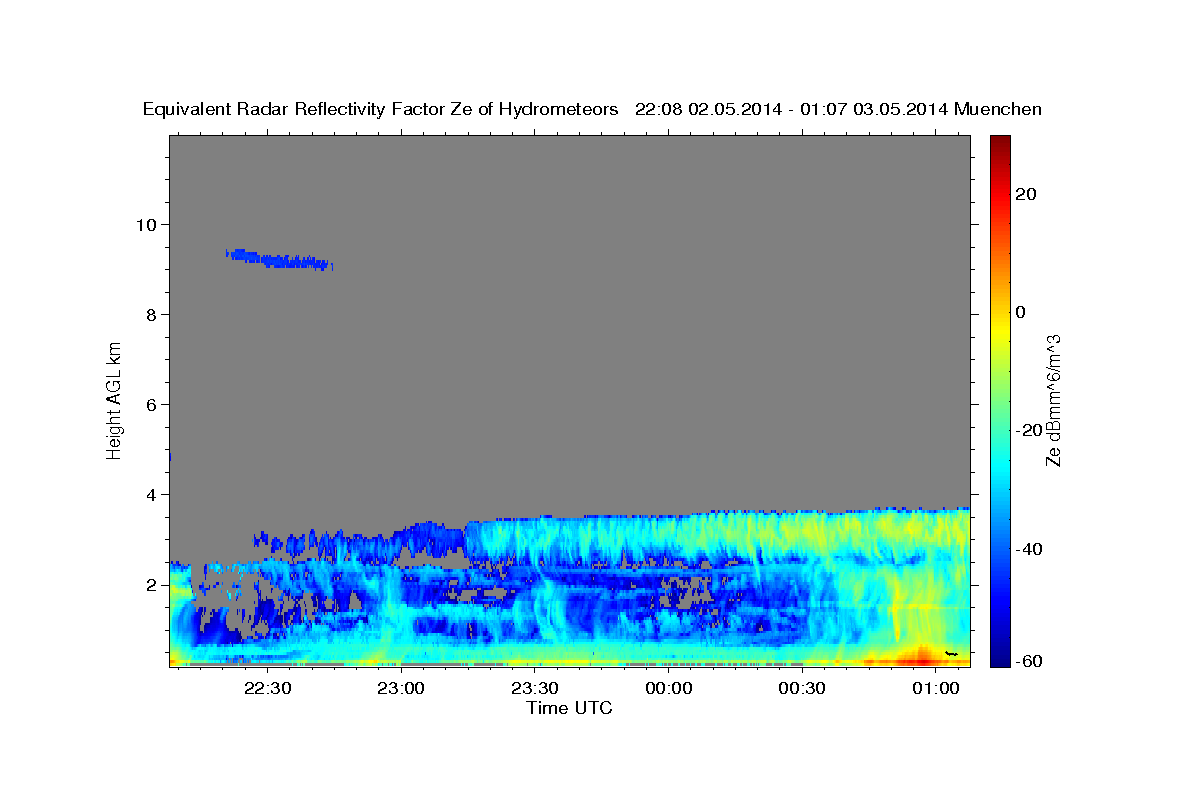Click the 22:30 time tick label

tap(268, 689)
